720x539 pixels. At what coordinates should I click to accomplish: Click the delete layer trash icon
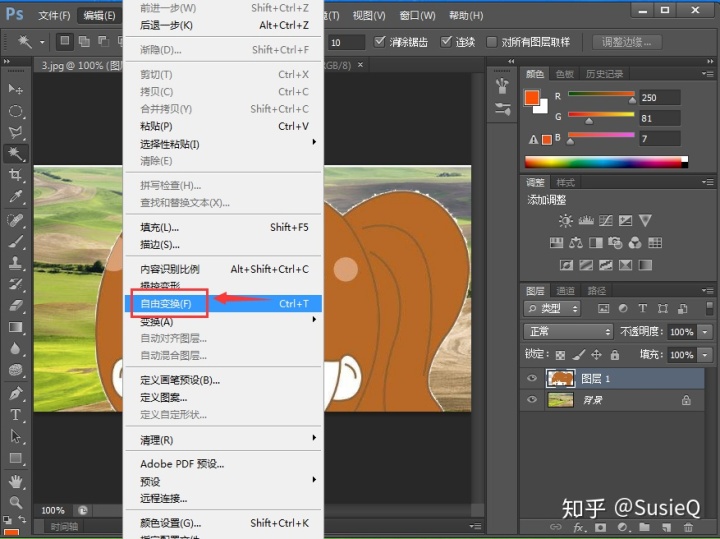coord(687,527)
